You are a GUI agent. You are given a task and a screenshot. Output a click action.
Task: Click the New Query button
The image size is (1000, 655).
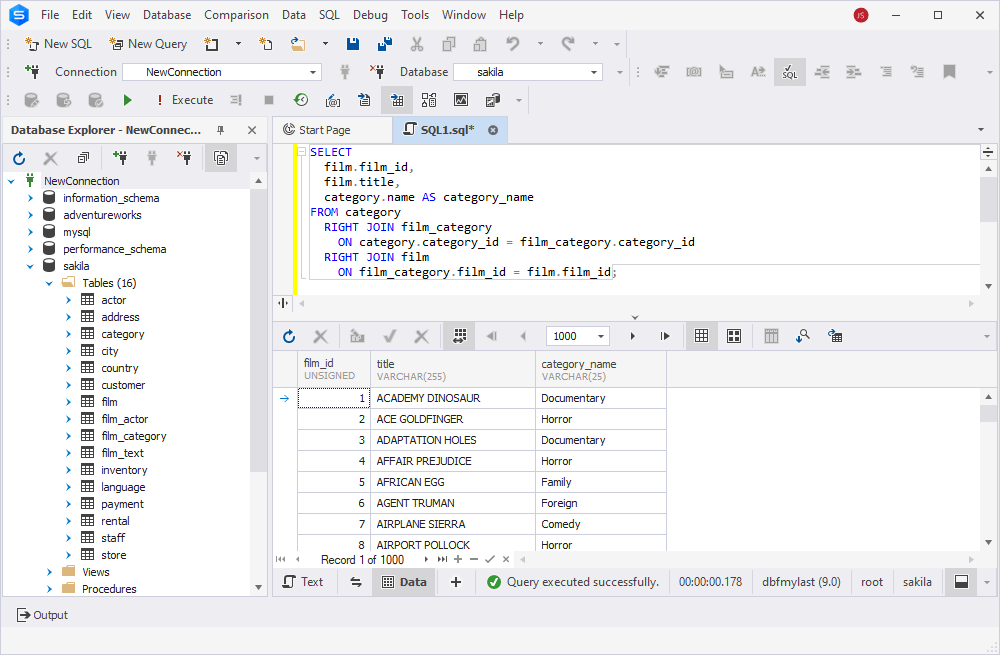coord(147,44)
